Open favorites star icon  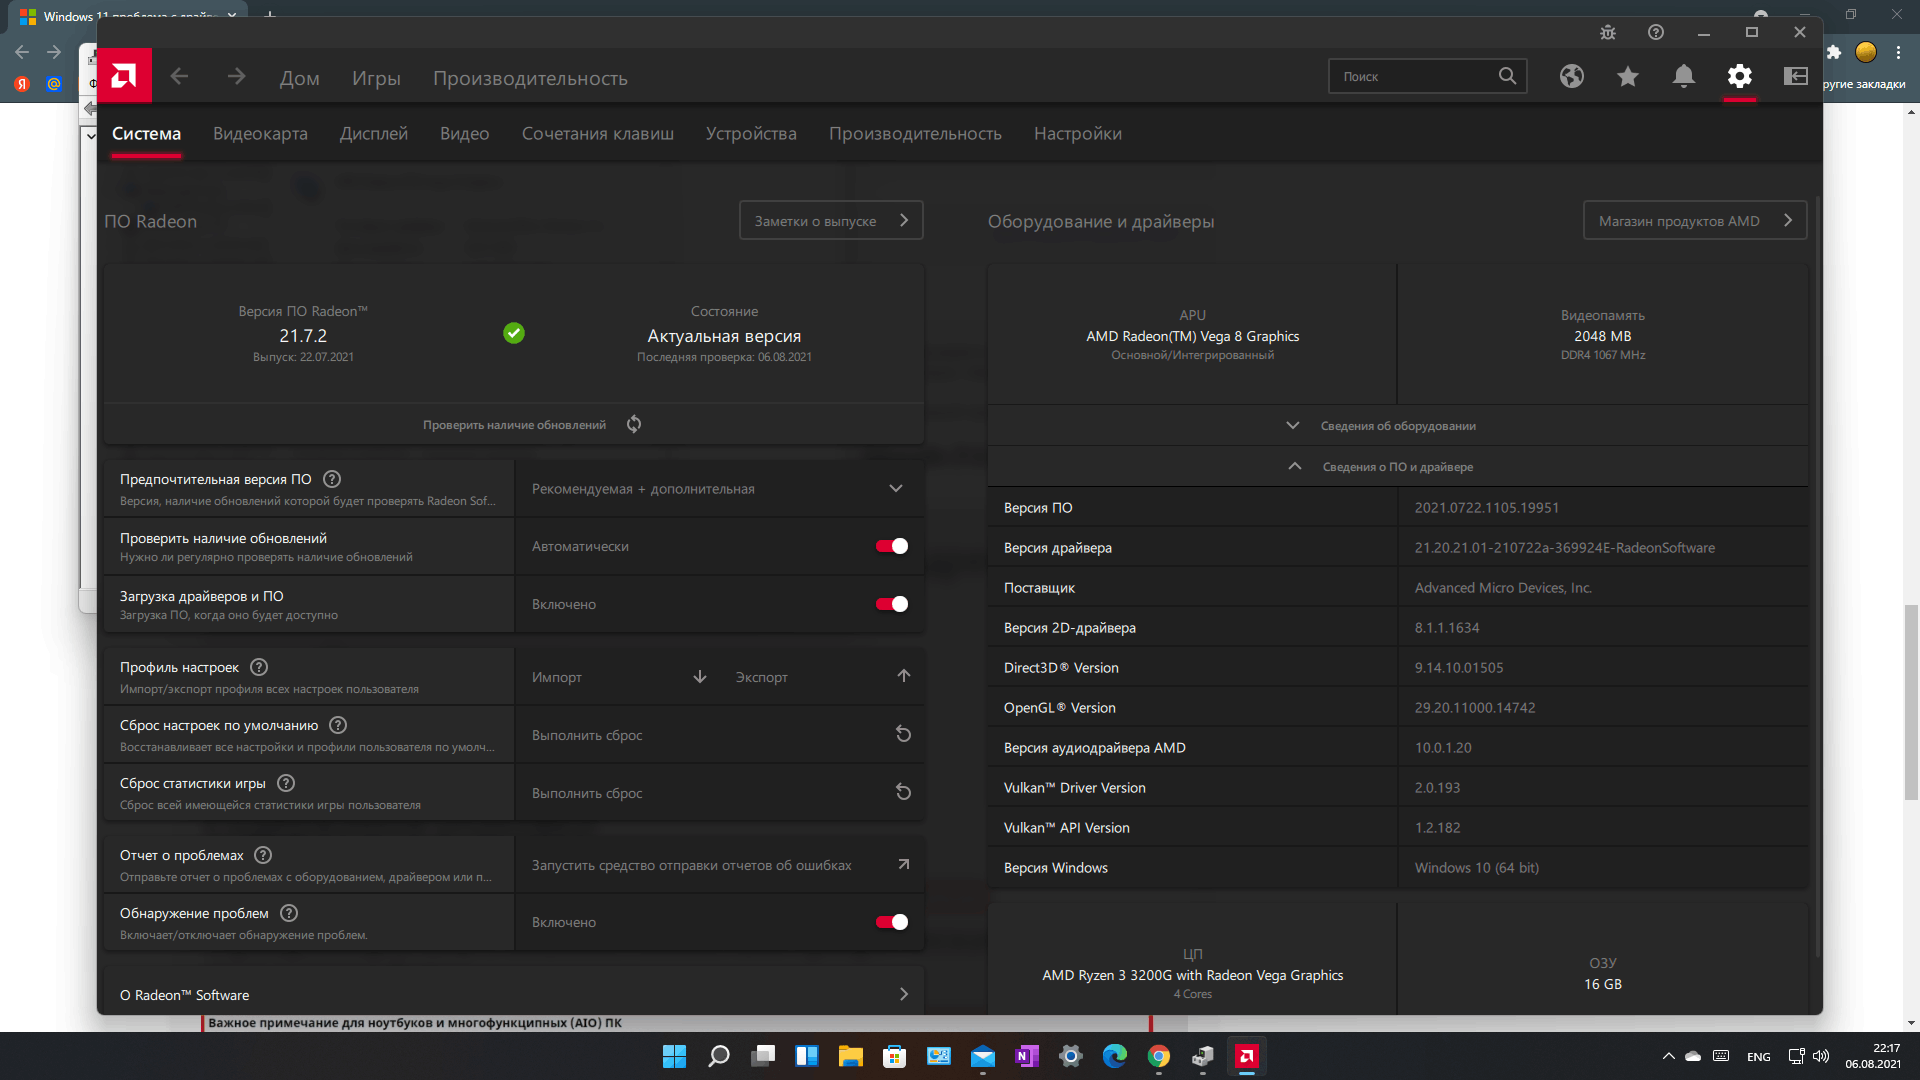click(1628, 76)
